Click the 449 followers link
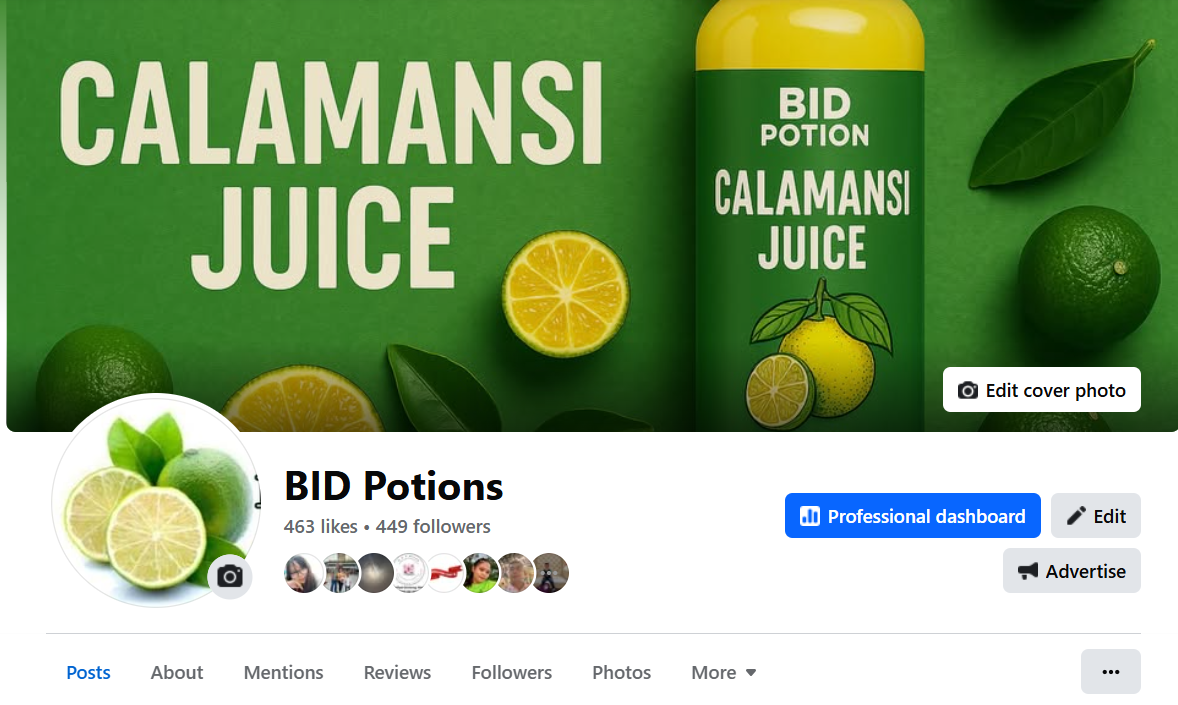This screenshot has height=705, width=1178. [x=433, y=527]
